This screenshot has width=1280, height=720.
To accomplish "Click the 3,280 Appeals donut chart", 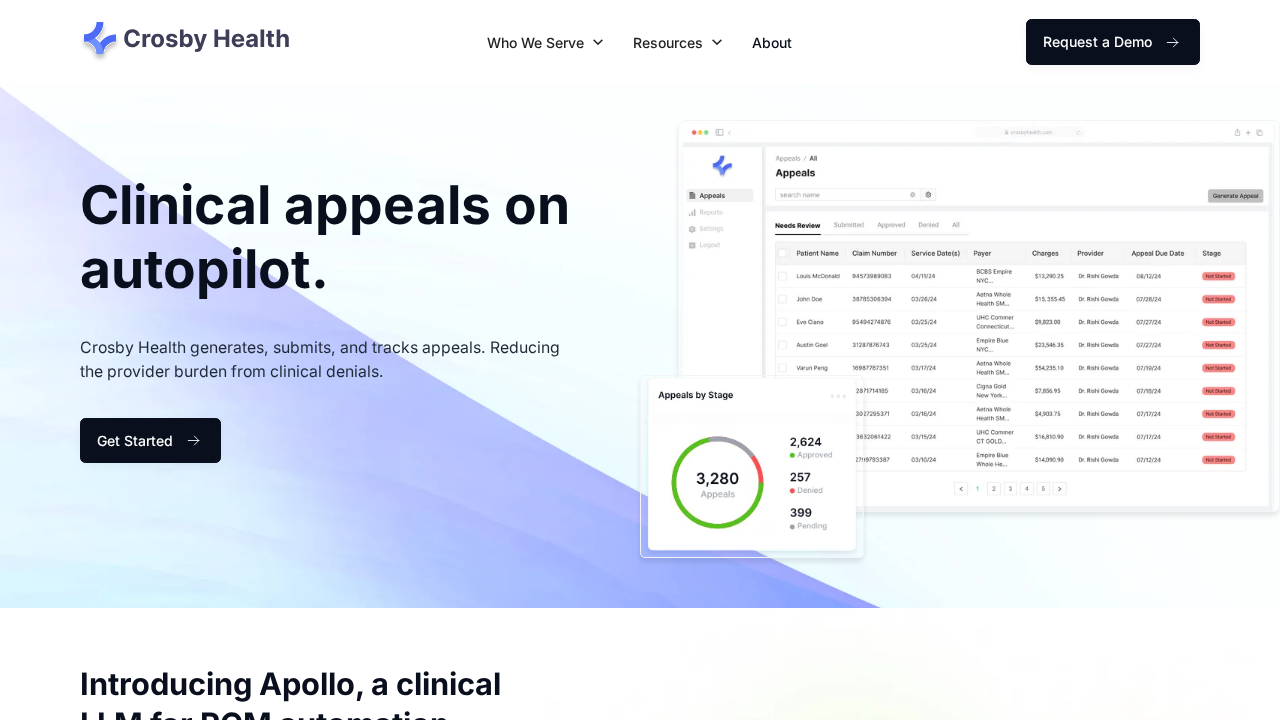I will [717, 481].
